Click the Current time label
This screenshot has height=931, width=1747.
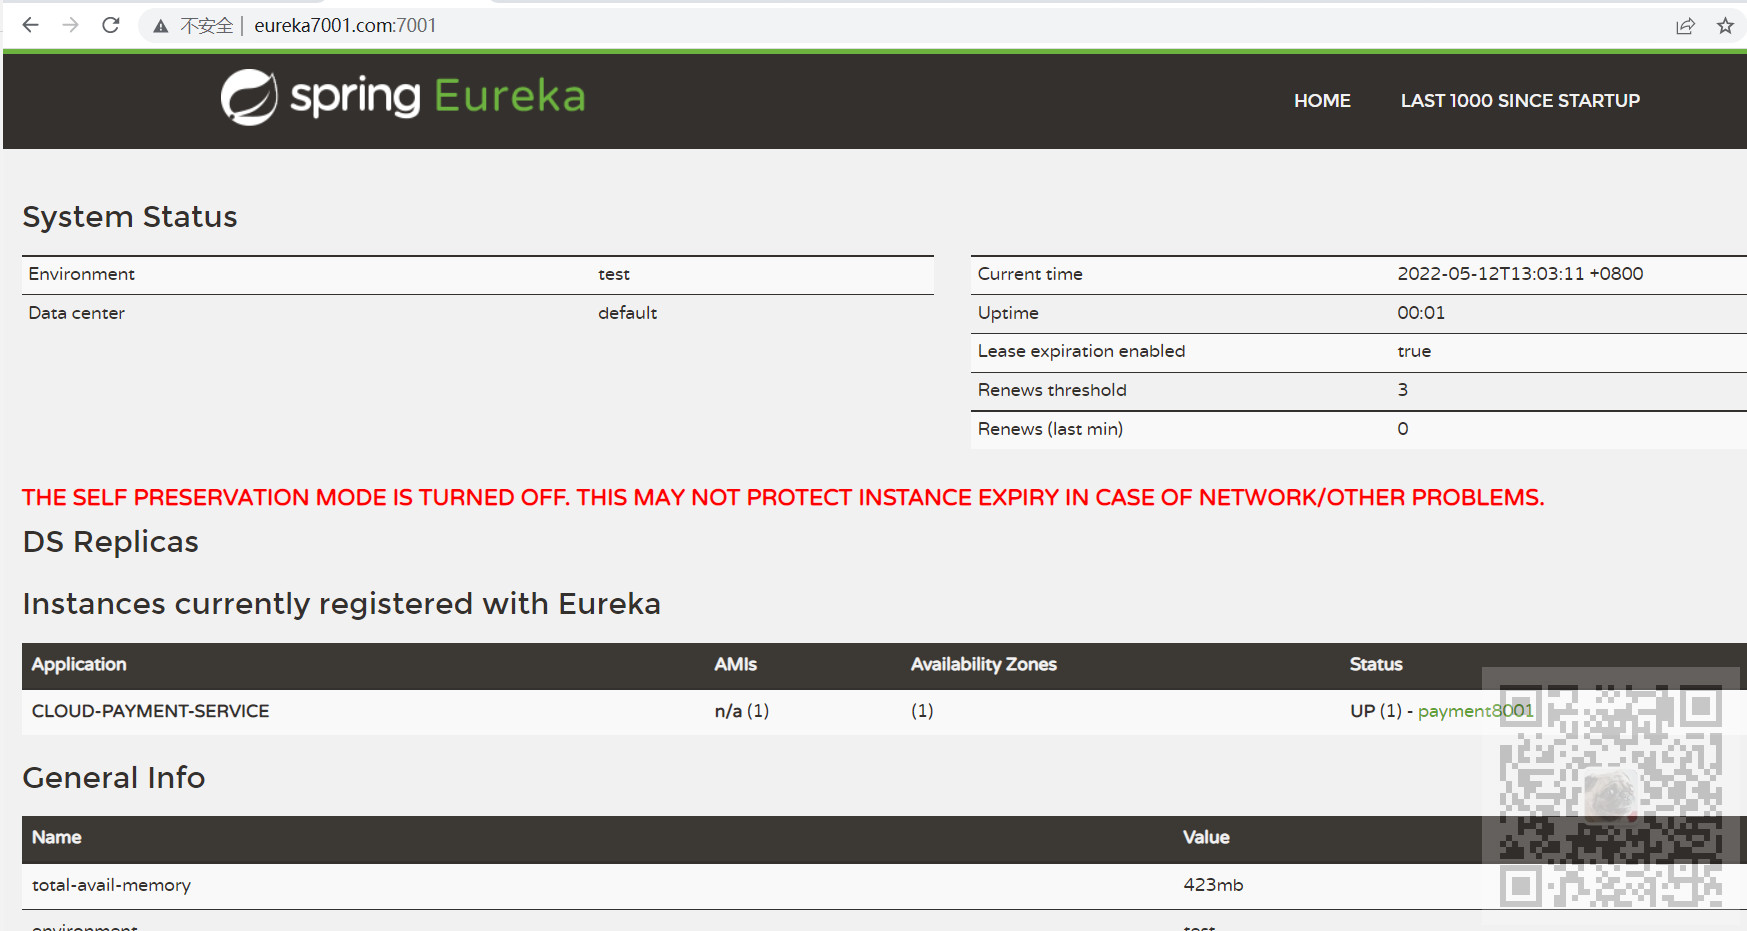point(1030,274)
